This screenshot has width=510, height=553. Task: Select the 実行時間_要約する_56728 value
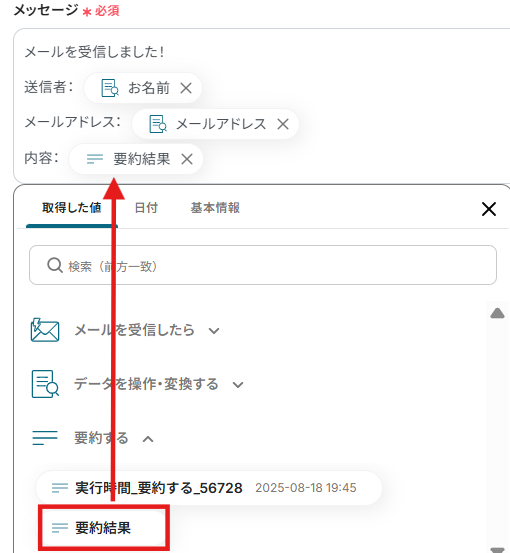pos(209,488)
